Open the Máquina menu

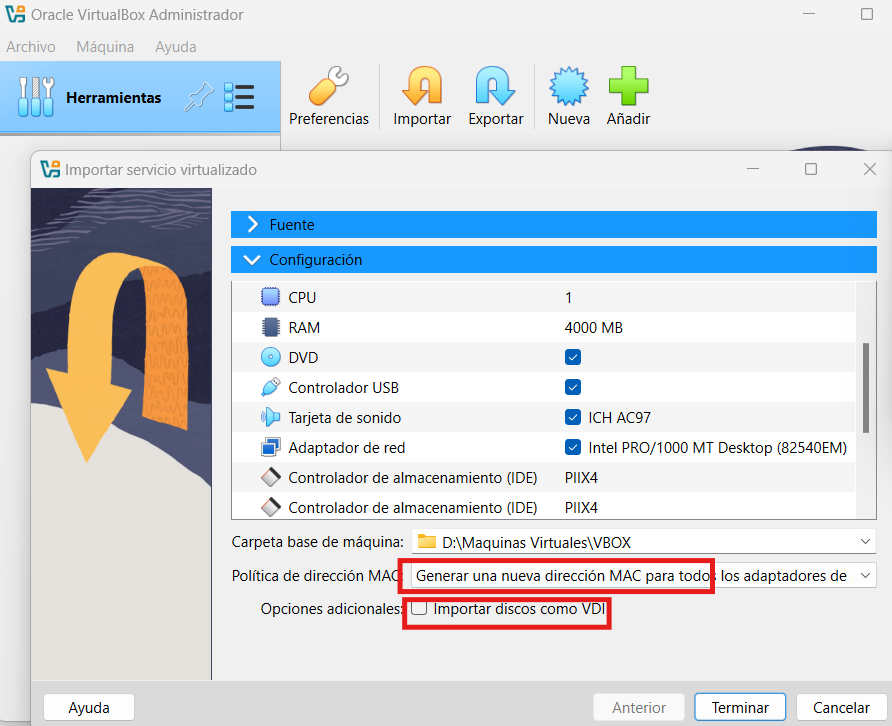105,47
